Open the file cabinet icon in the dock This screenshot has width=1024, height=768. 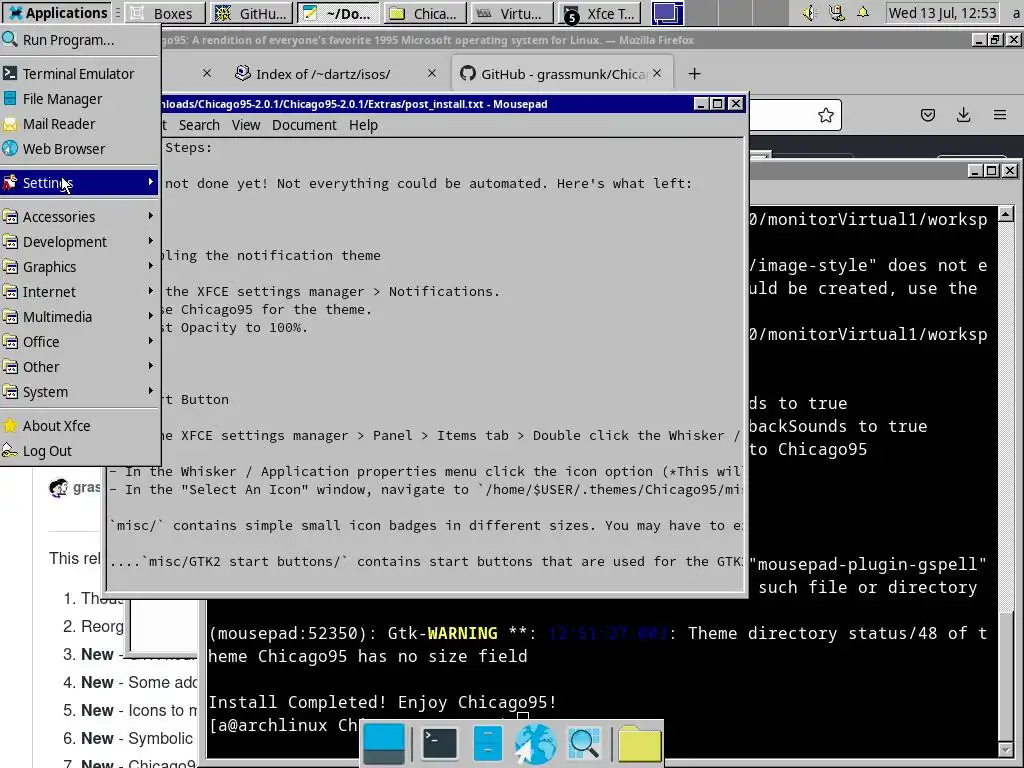[x=488, y=743]
